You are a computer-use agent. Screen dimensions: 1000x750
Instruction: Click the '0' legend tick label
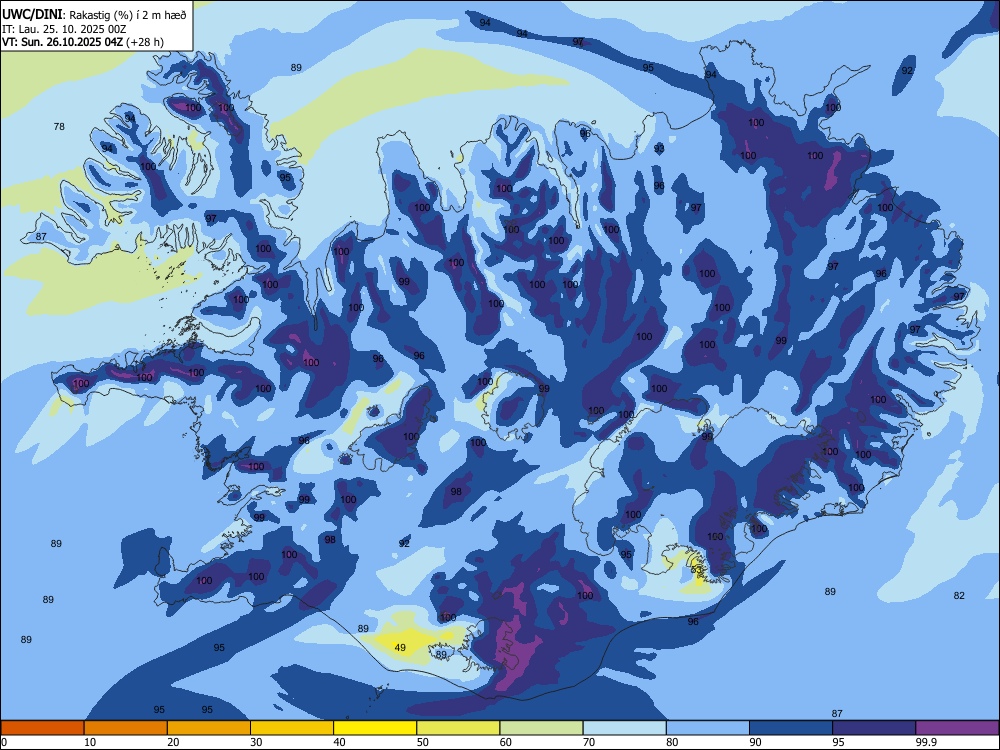4,742
